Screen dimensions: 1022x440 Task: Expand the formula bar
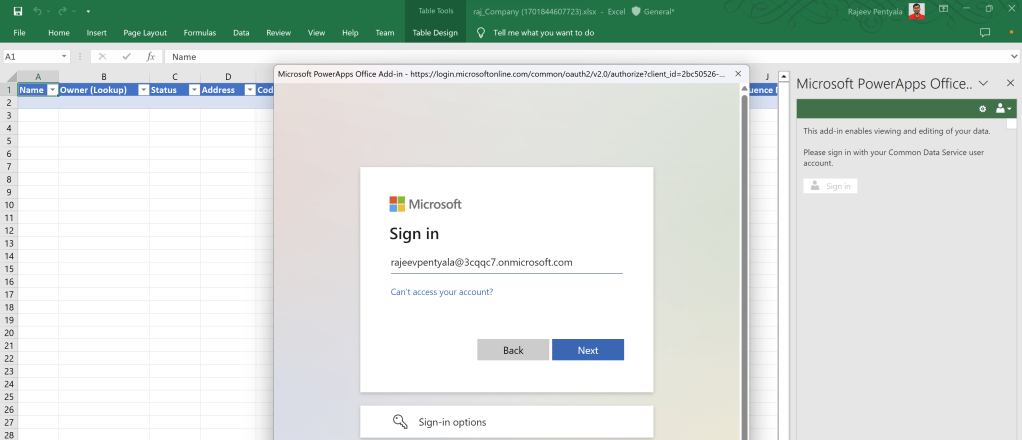tap(1014, 57)
